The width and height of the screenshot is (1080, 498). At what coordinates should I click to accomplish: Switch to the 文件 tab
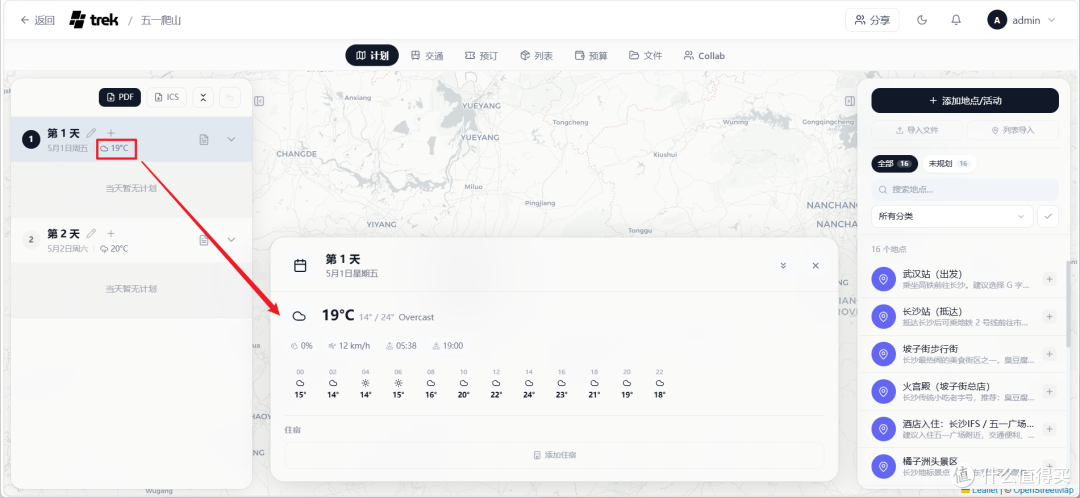(645, 56)
